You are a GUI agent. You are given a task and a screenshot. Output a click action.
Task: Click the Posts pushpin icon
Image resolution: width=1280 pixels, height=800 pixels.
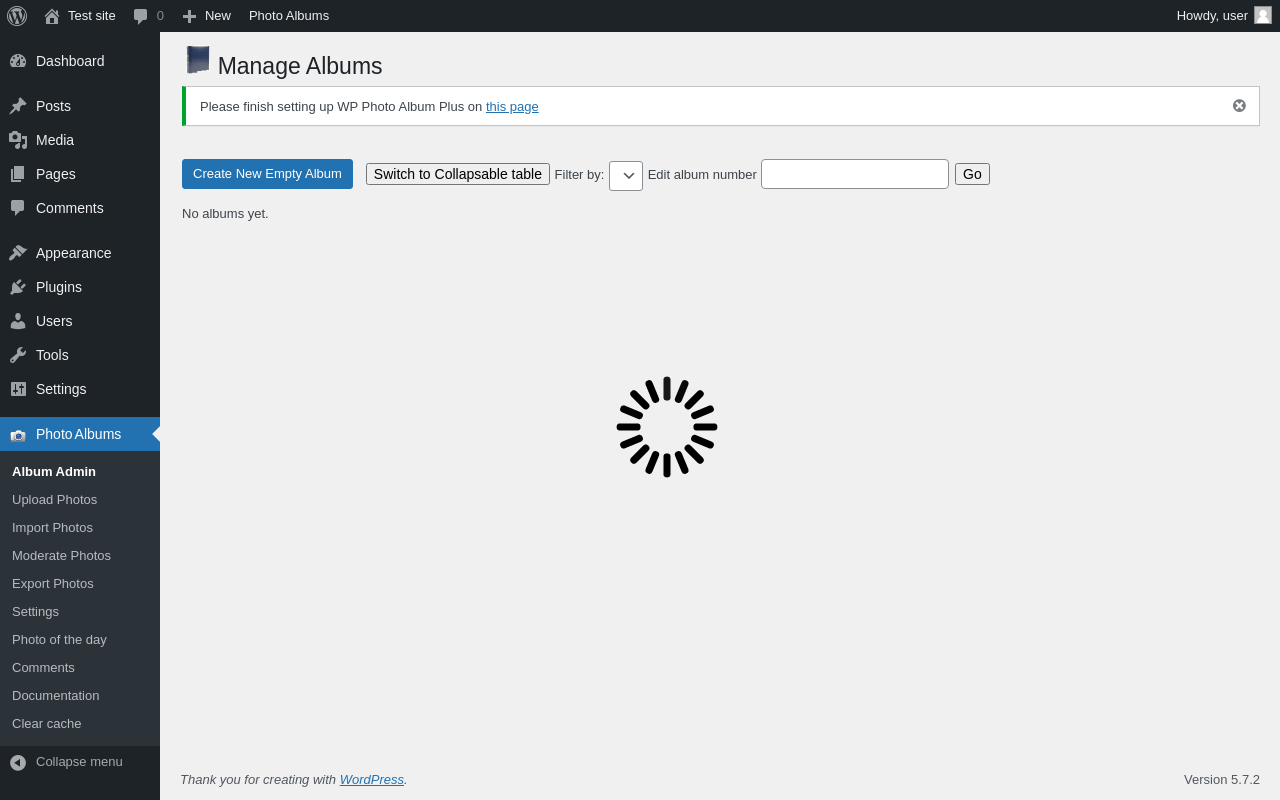click(18, 106)
